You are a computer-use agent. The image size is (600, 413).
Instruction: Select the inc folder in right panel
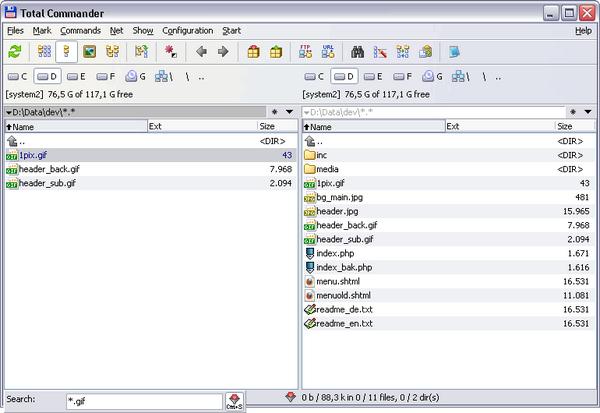pos(449,155)
